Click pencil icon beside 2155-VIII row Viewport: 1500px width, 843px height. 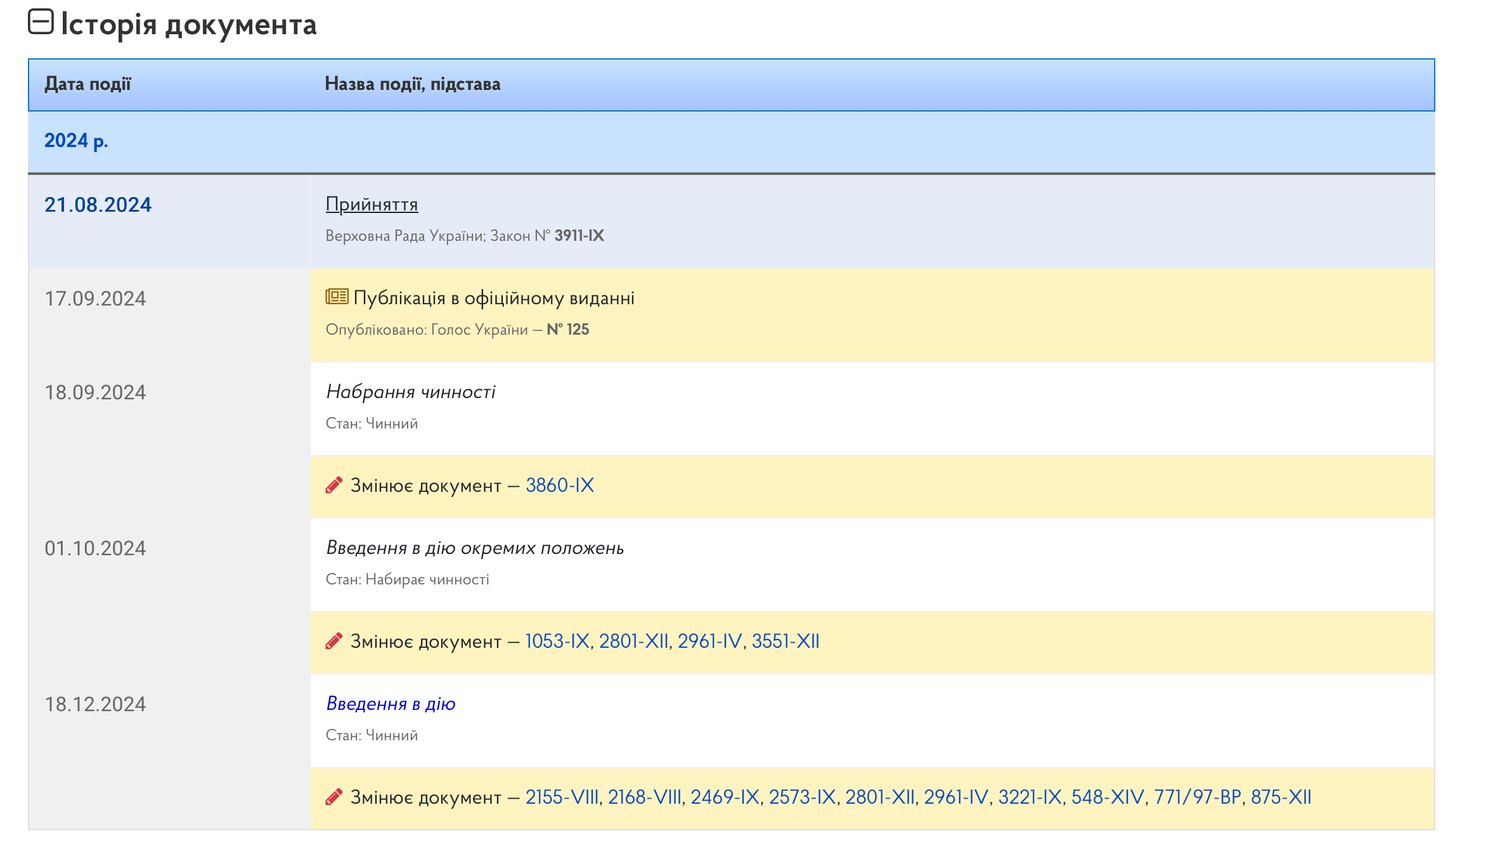click(334, 797)
